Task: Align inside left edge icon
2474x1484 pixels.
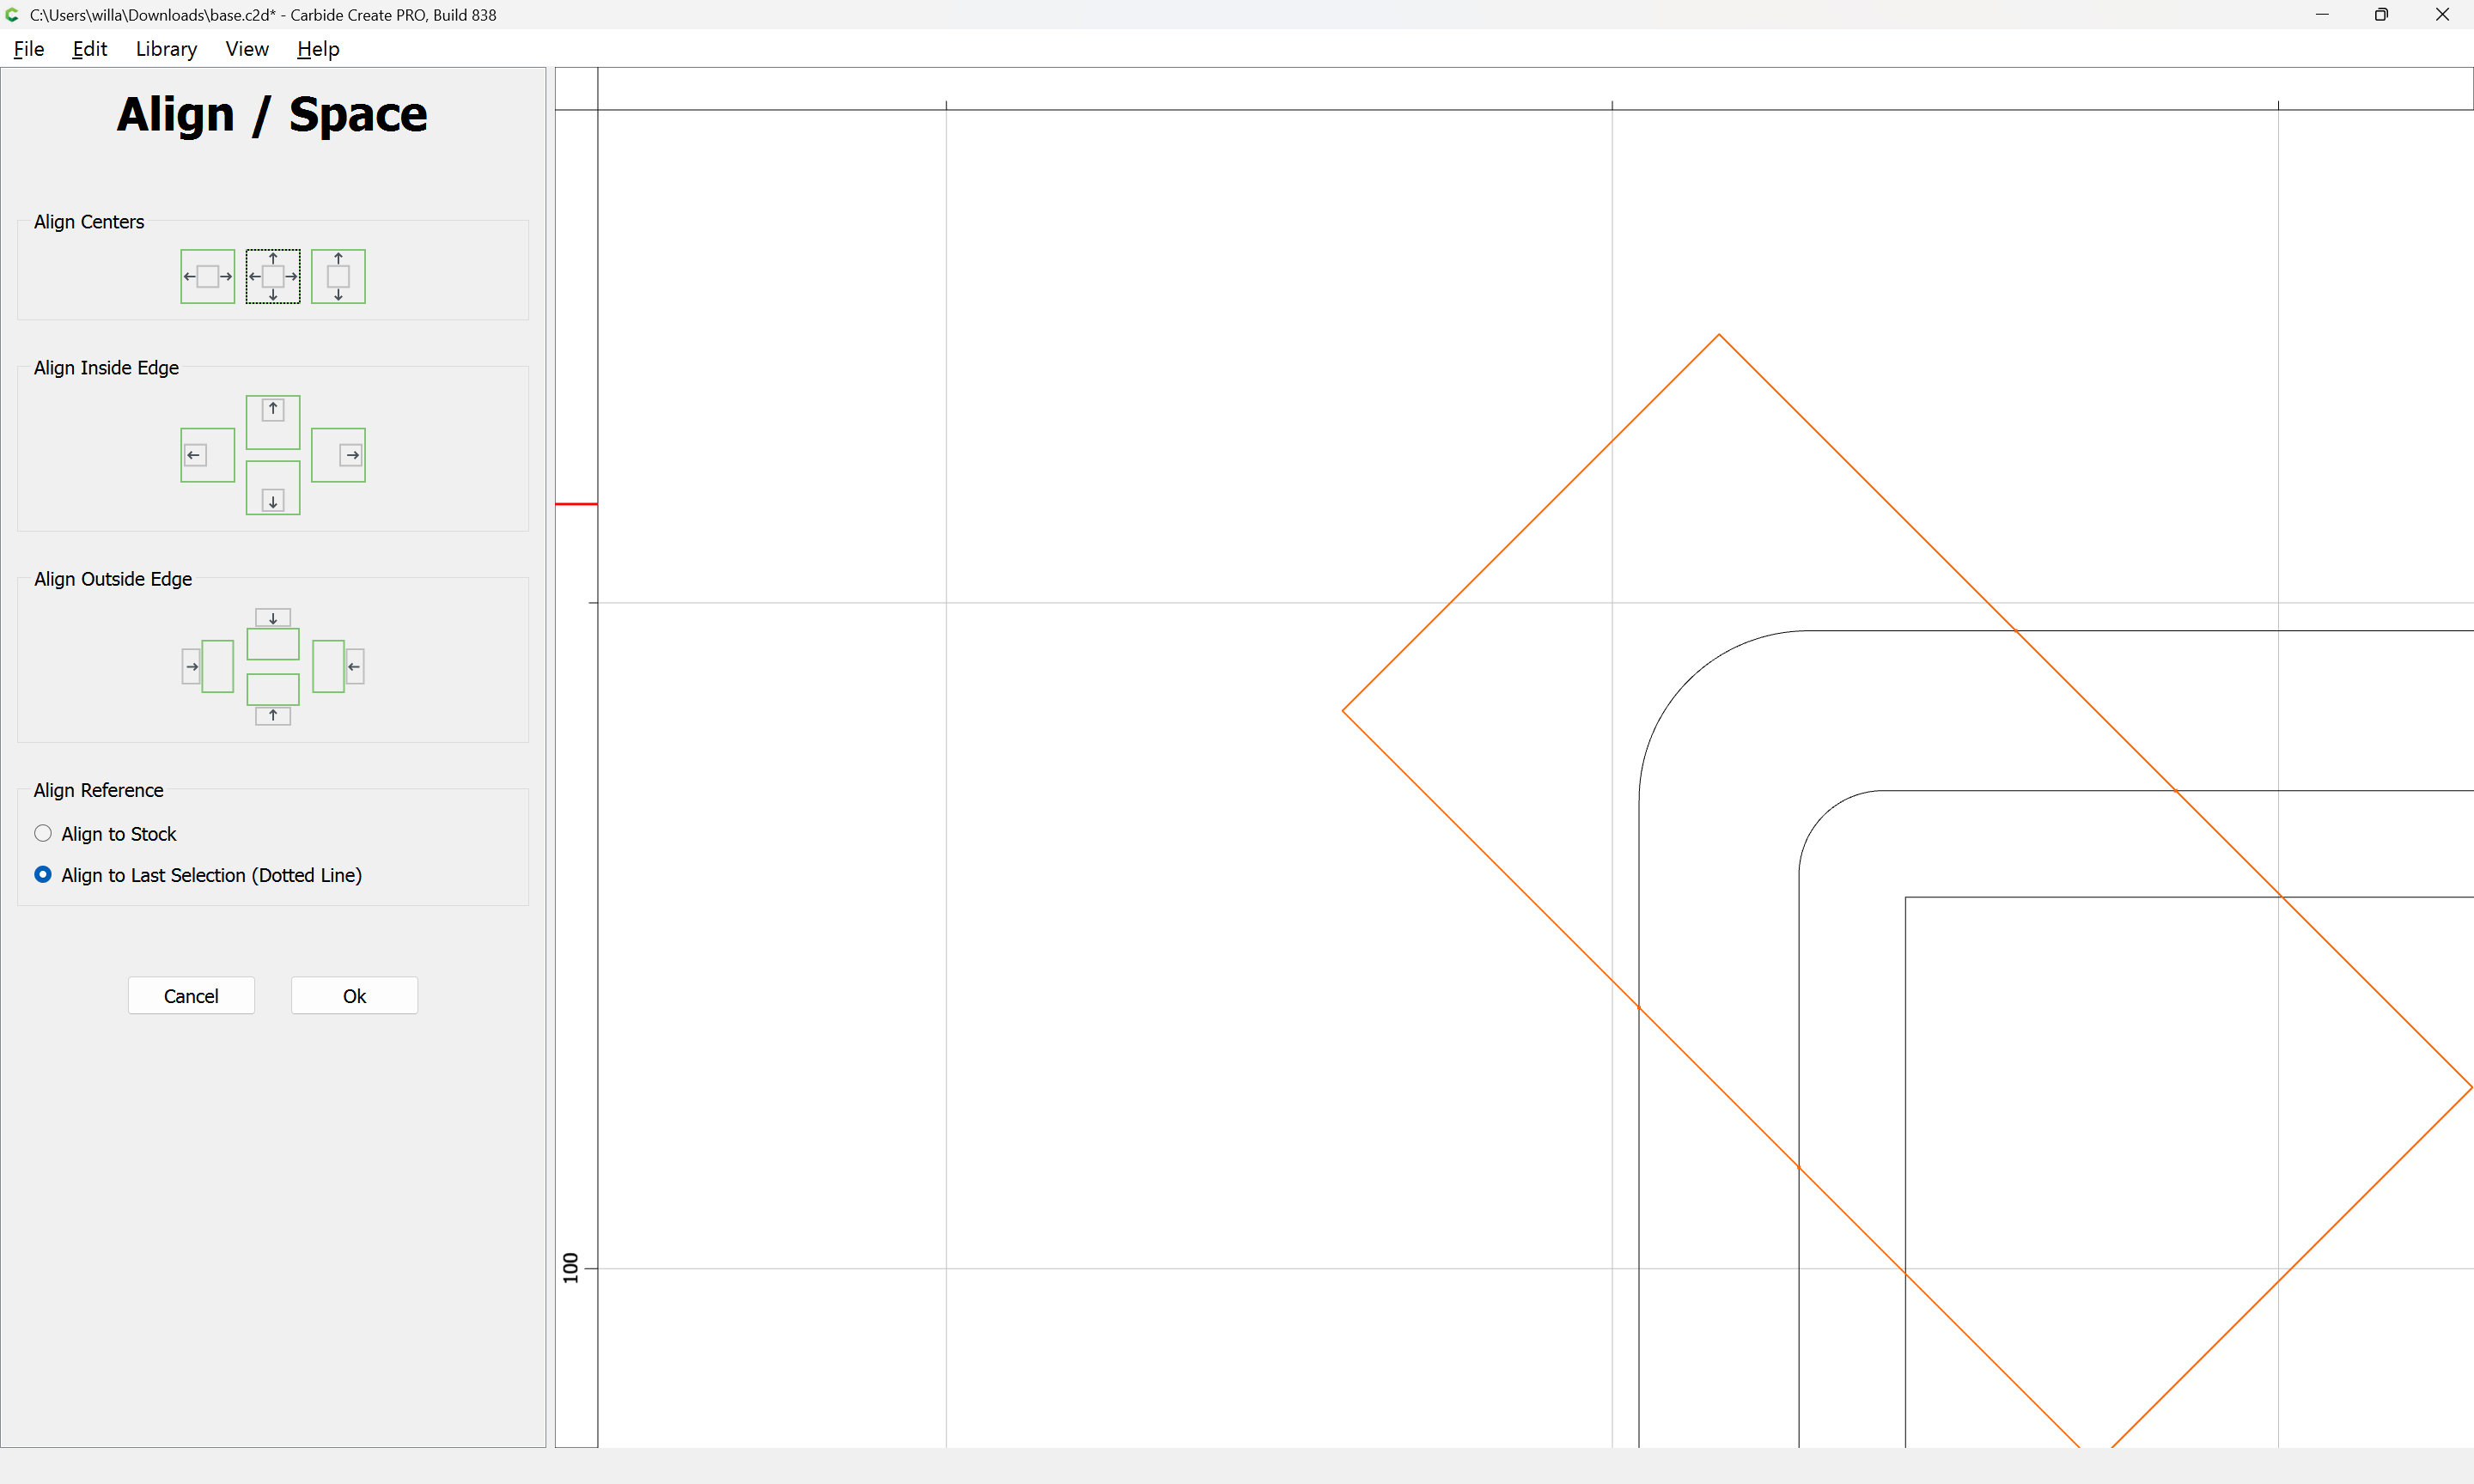Action: pos(207,455)
